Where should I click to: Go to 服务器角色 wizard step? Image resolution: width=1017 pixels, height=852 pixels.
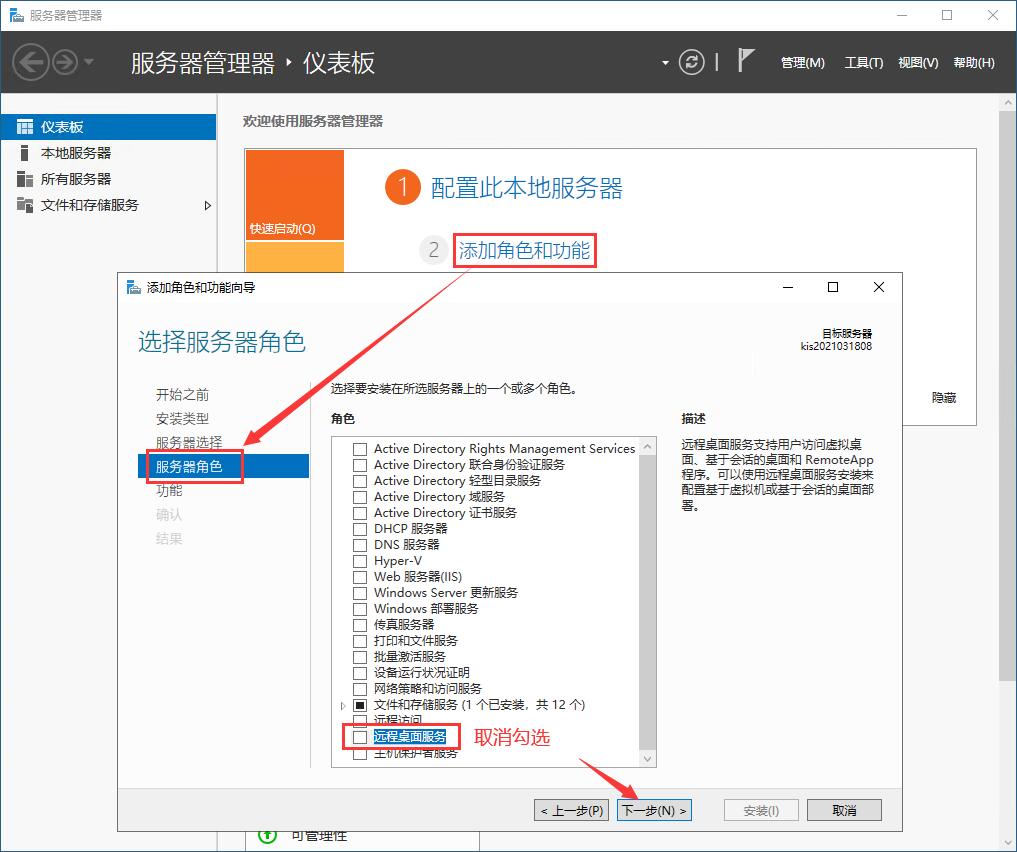click(x=223, y=466)
